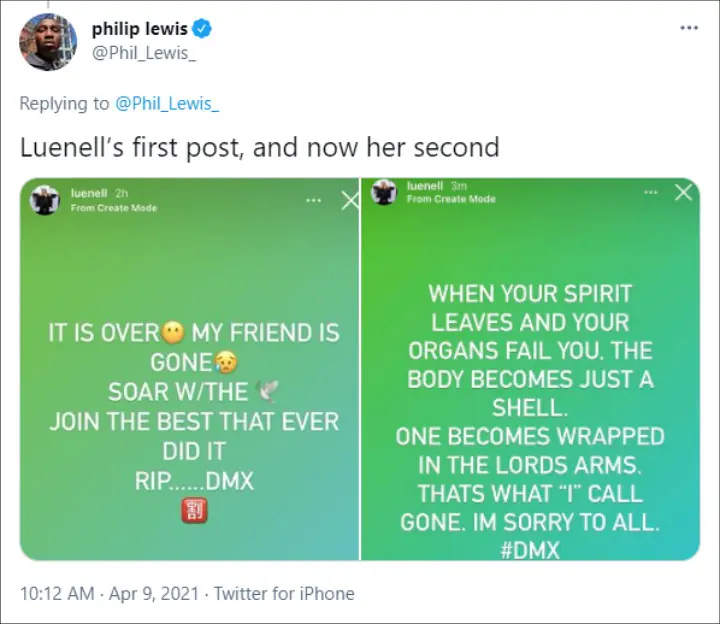Image resolution: width=720 pixels, height=624 pixels.
Task: Click the luenell username in the right story
Action: (426, 186)
